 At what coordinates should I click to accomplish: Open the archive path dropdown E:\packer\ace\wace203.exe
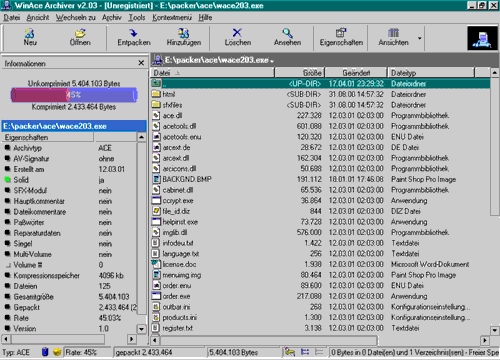(272, 61)
